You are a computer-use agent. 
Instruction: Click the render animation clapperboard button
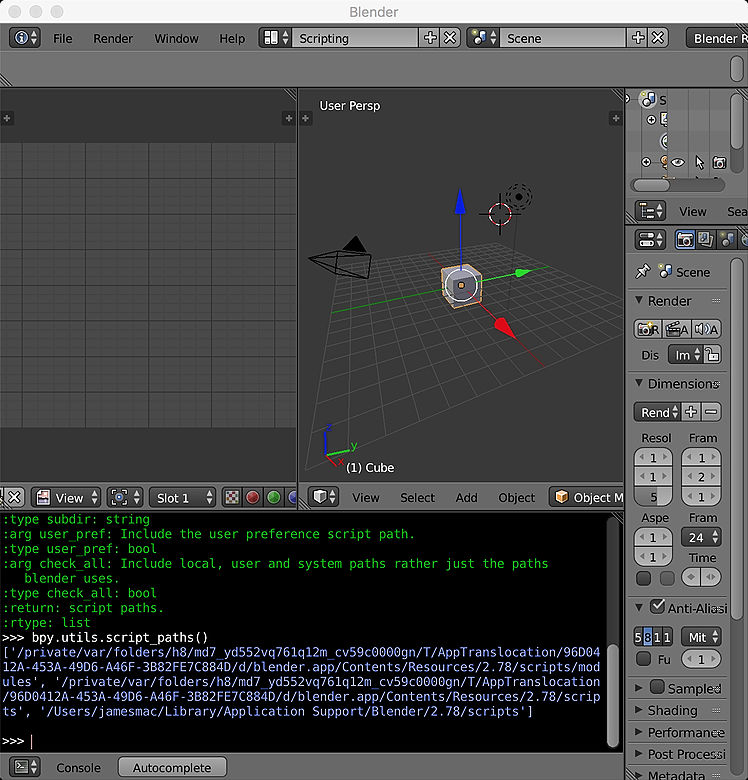tap(677, 329)
